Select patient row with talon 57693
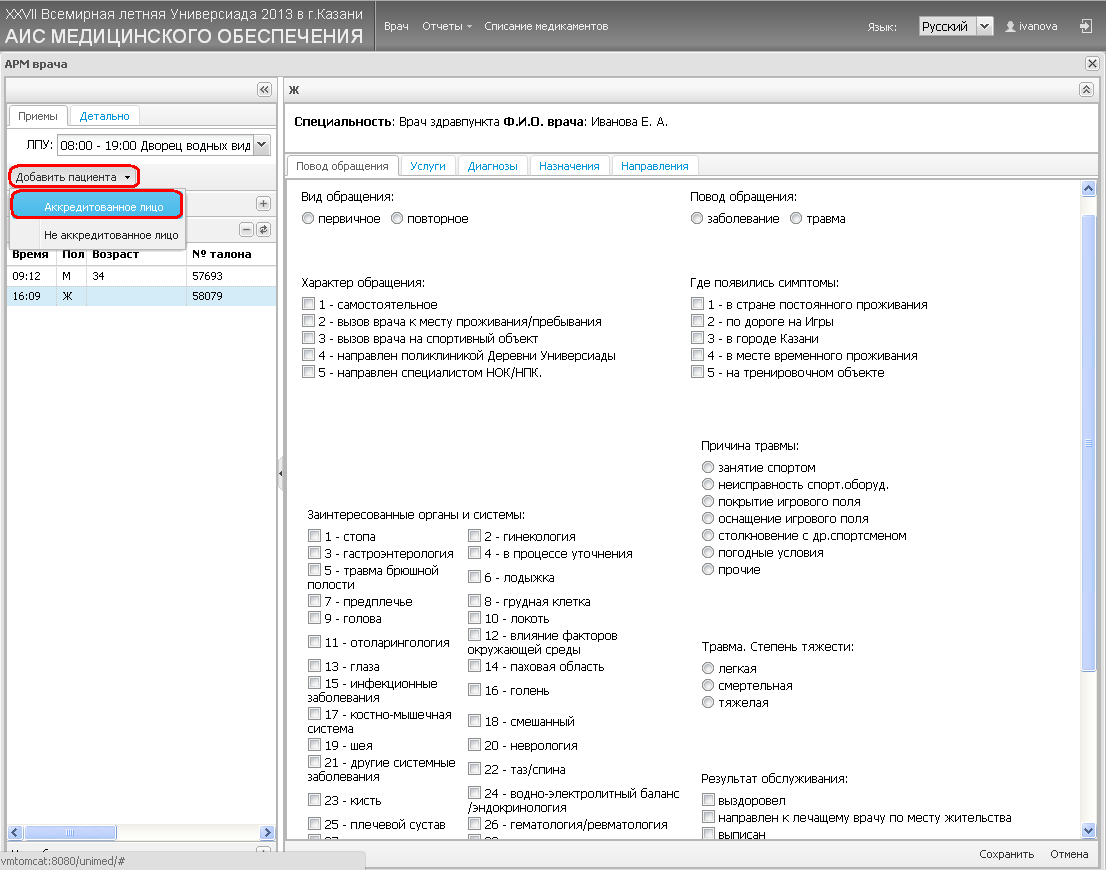 [142, 276]
